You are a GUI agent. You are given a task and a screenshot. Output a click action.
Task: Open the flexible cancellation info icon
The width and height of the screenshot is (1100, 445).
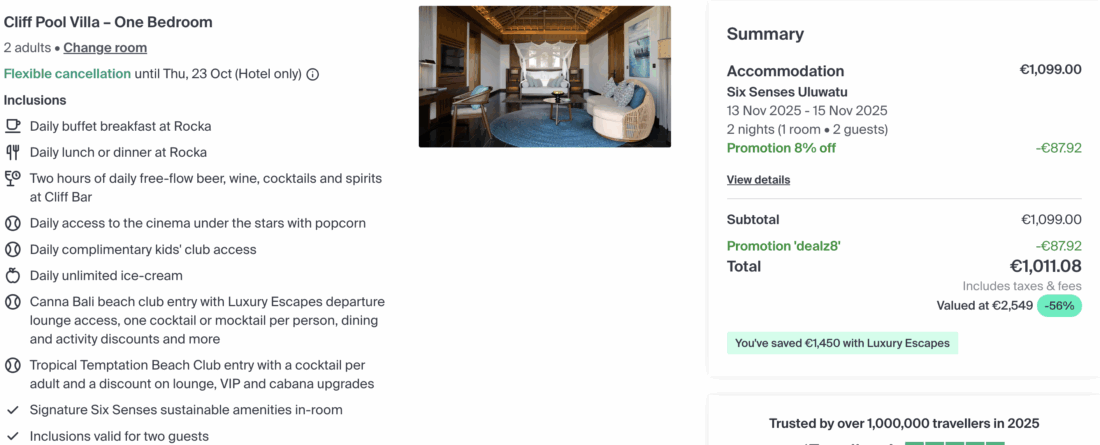coord(313,74)
